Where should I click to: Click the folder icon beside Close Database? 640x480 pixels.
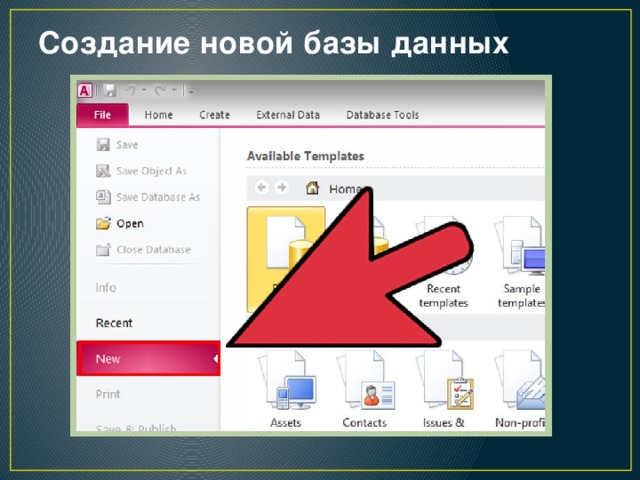pos(103,249)
